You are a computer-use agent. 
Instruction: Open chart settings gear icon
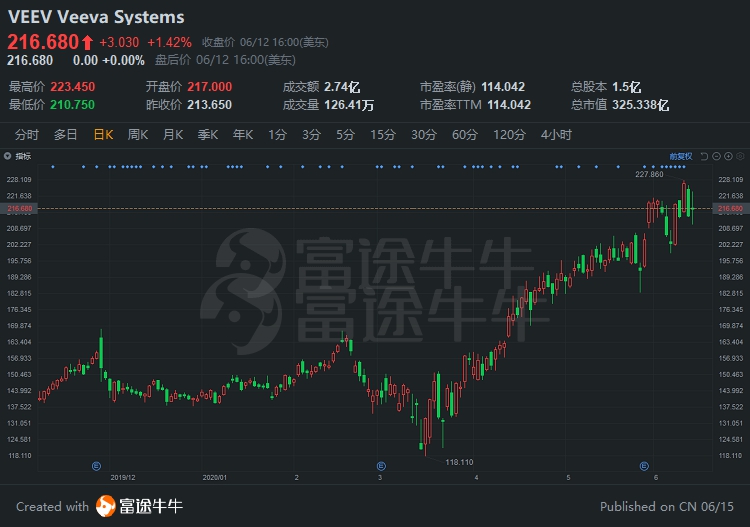[741, 156]
